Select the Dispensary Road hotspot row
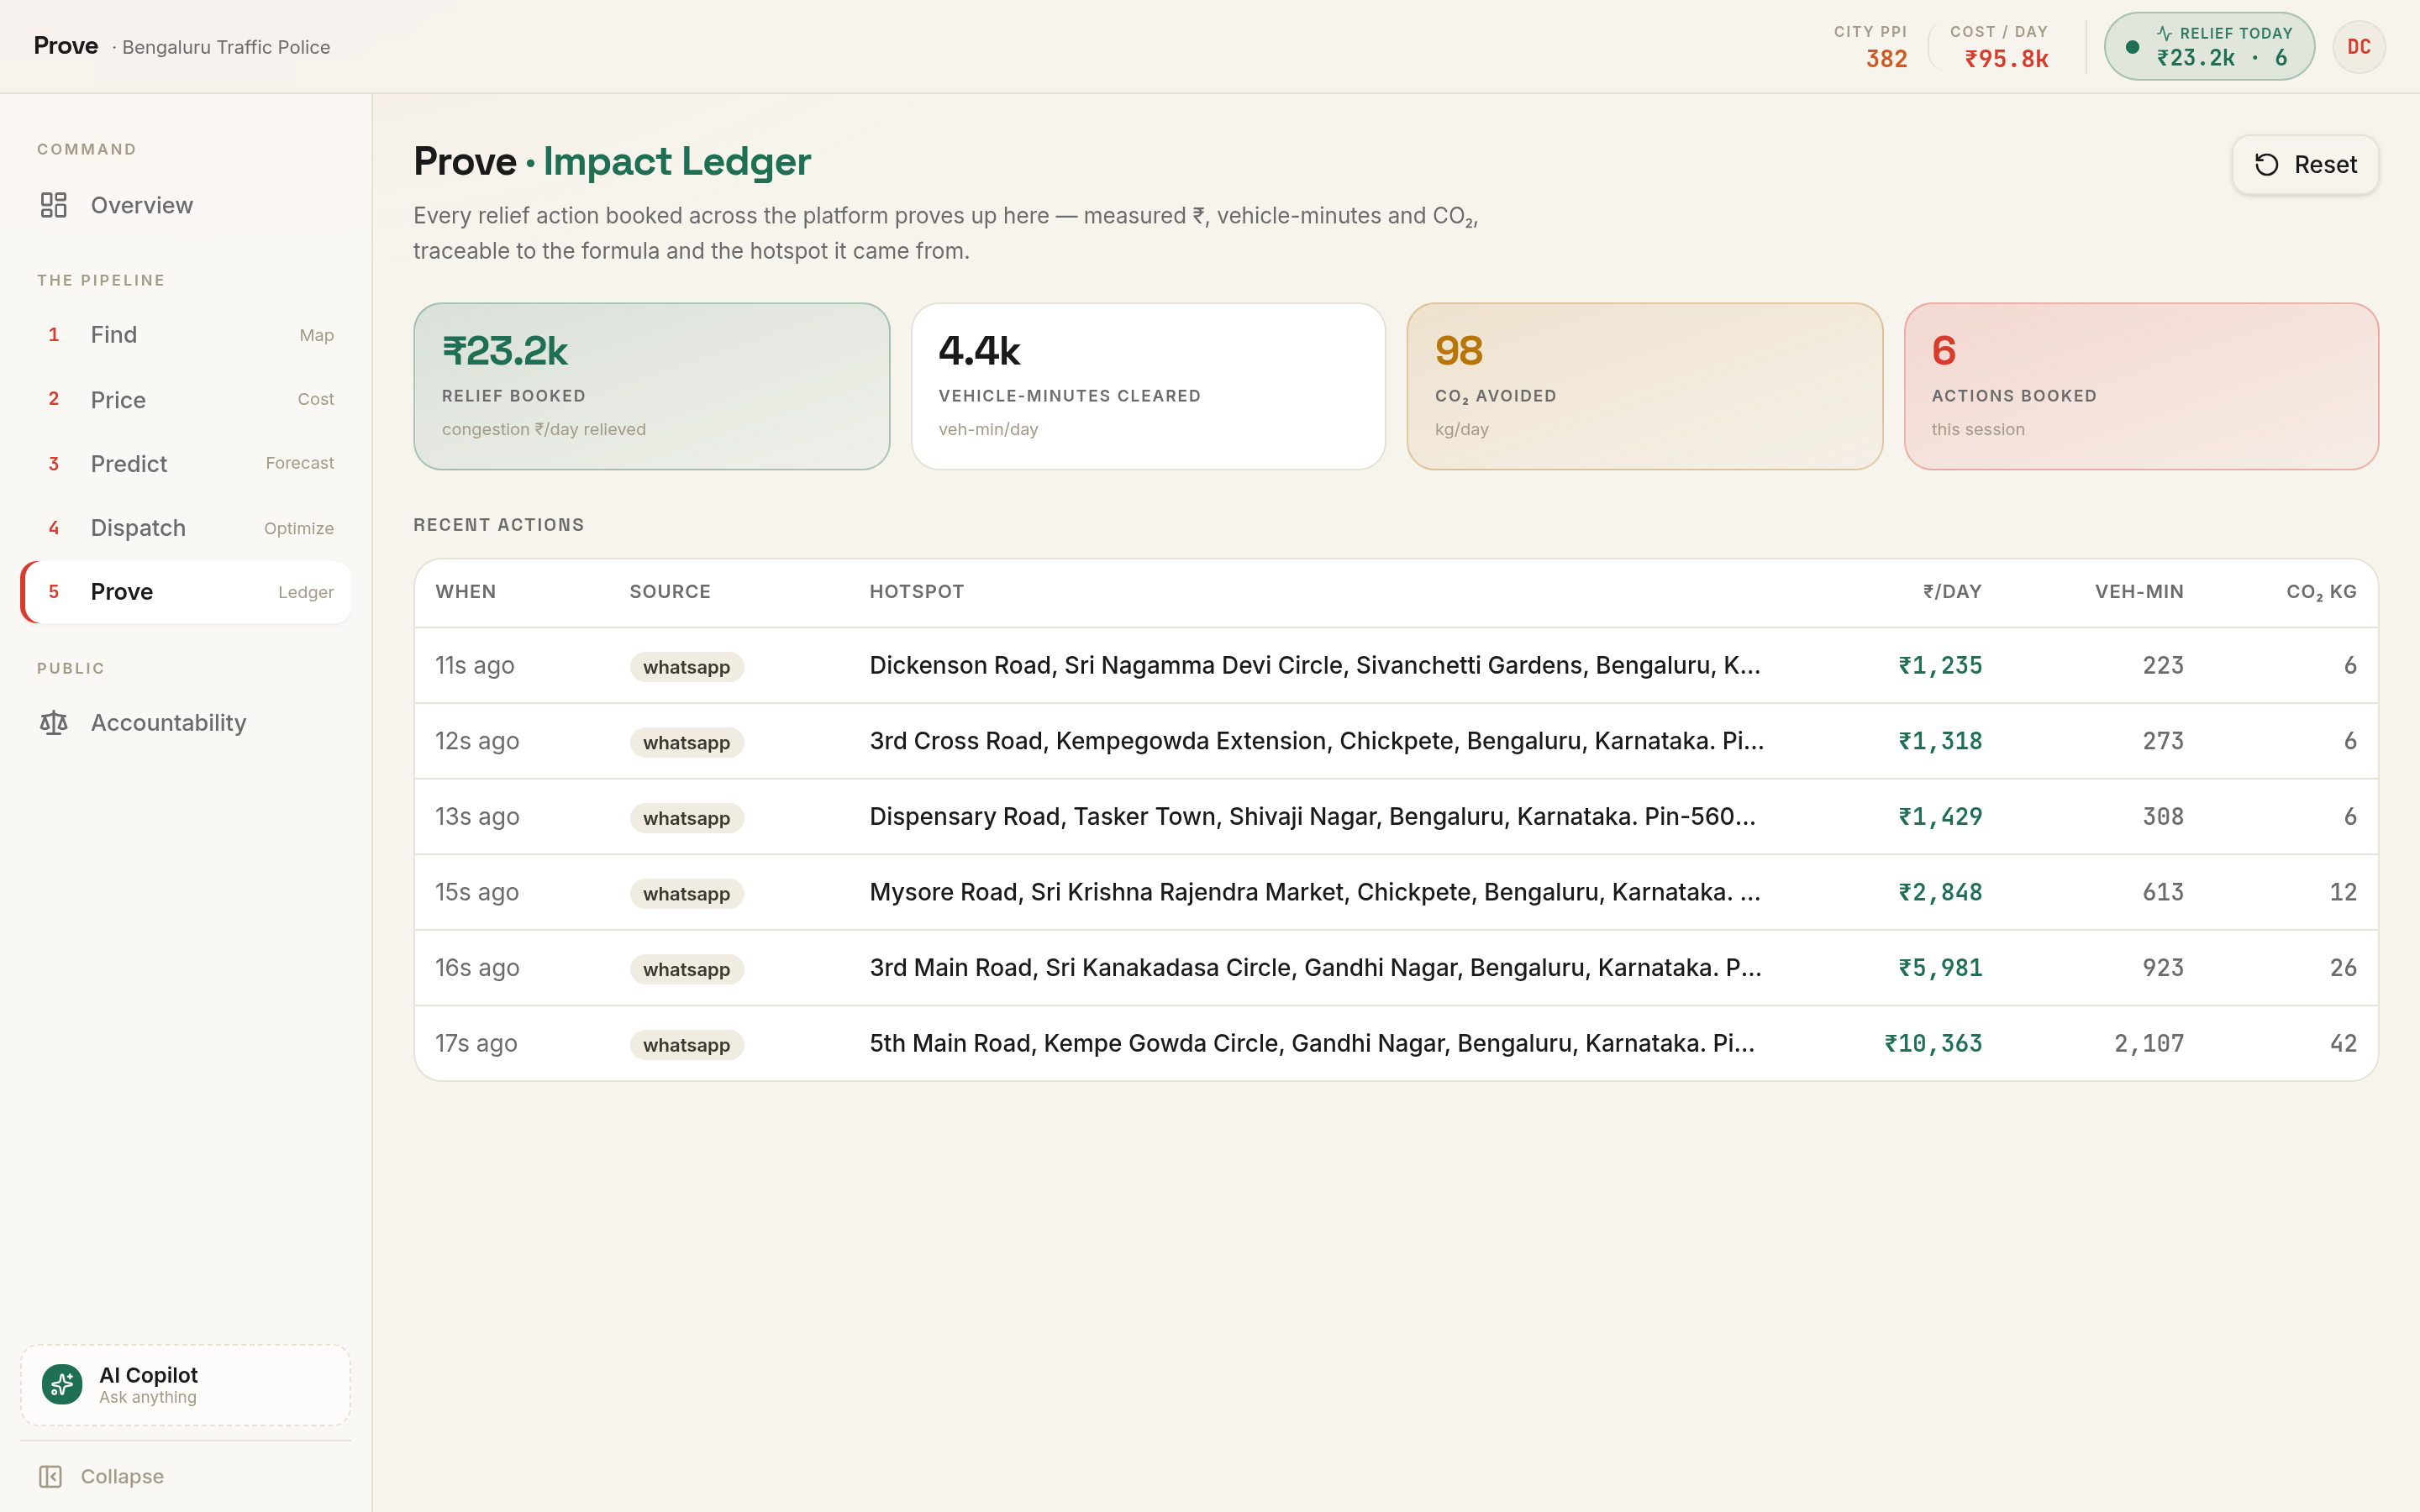Image resolution: width=2420 pixels, height=1512 pixels. pos(1396,817)
